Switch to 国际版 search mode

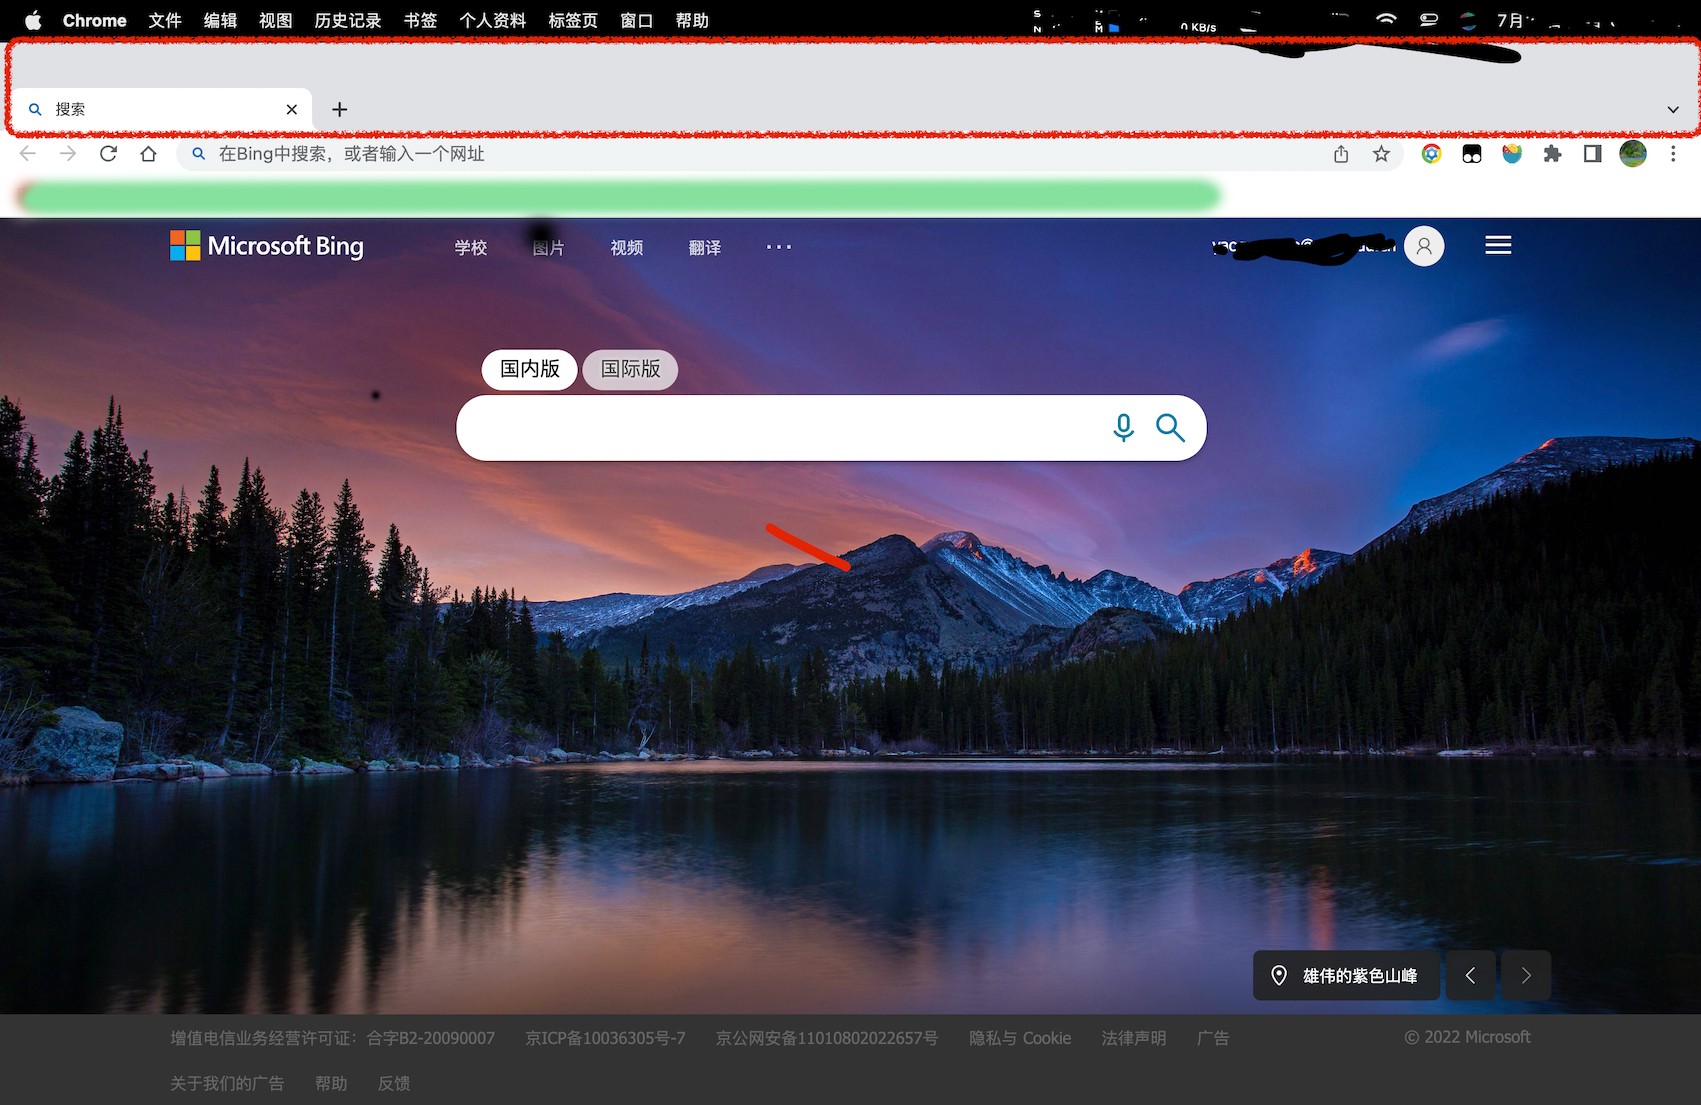coord(630,369)
